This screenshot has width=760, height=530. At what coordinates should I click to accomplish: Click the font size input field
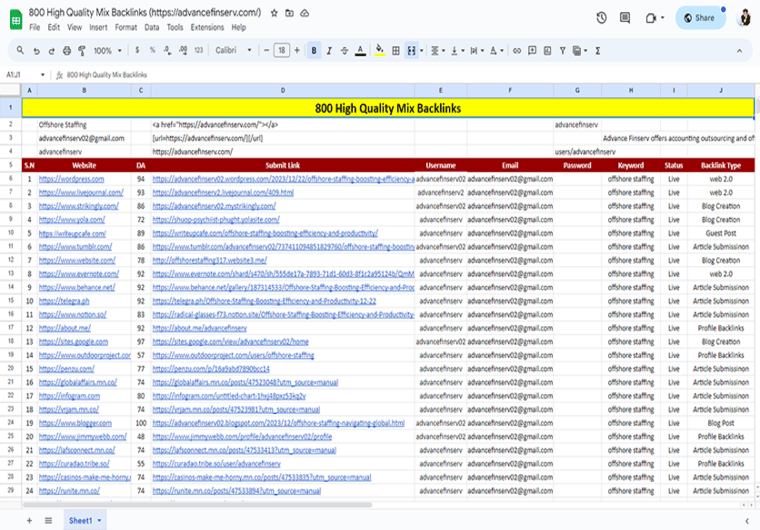282,50
